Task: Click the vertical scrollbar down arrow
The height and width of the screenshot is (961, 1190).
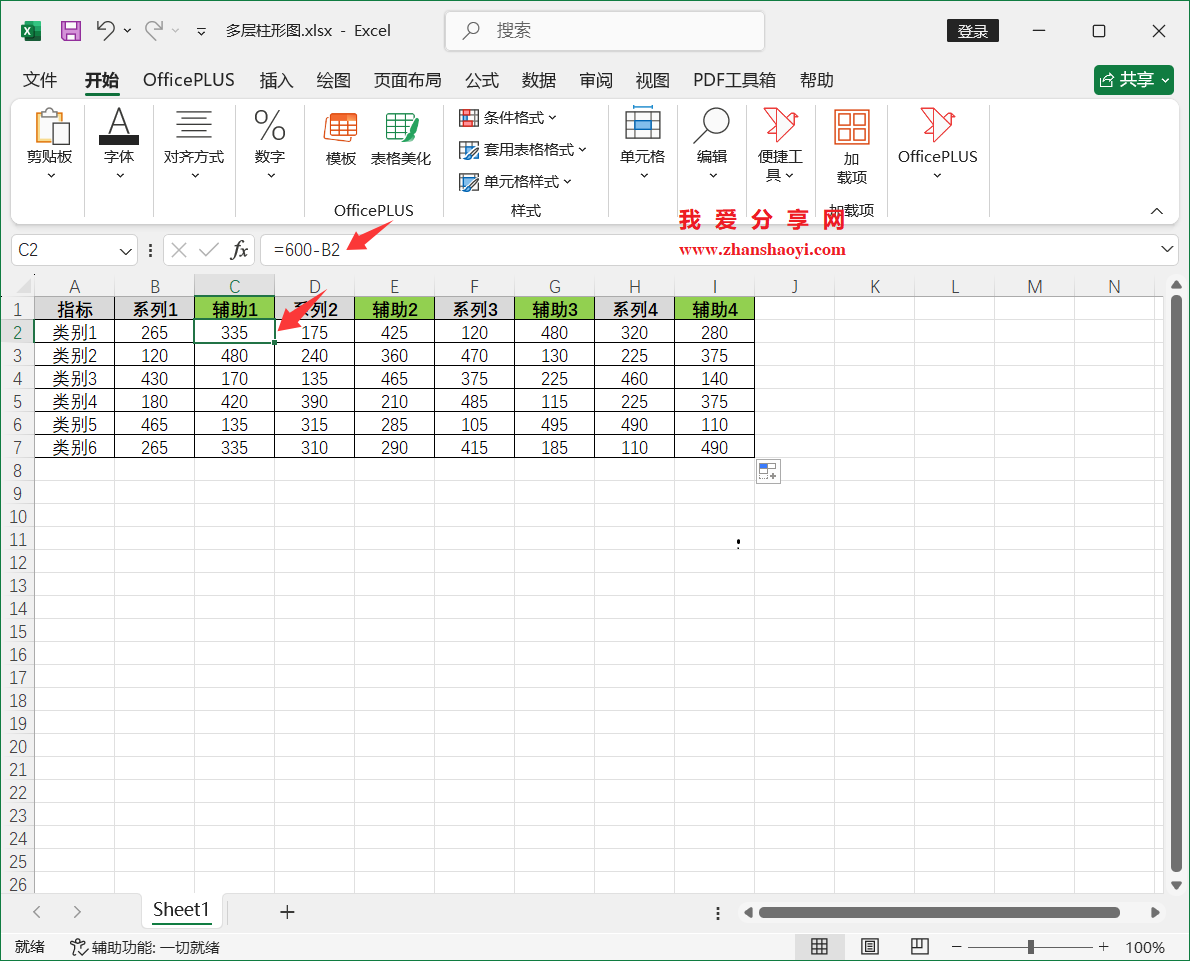Action: [x=1176, y=885]
